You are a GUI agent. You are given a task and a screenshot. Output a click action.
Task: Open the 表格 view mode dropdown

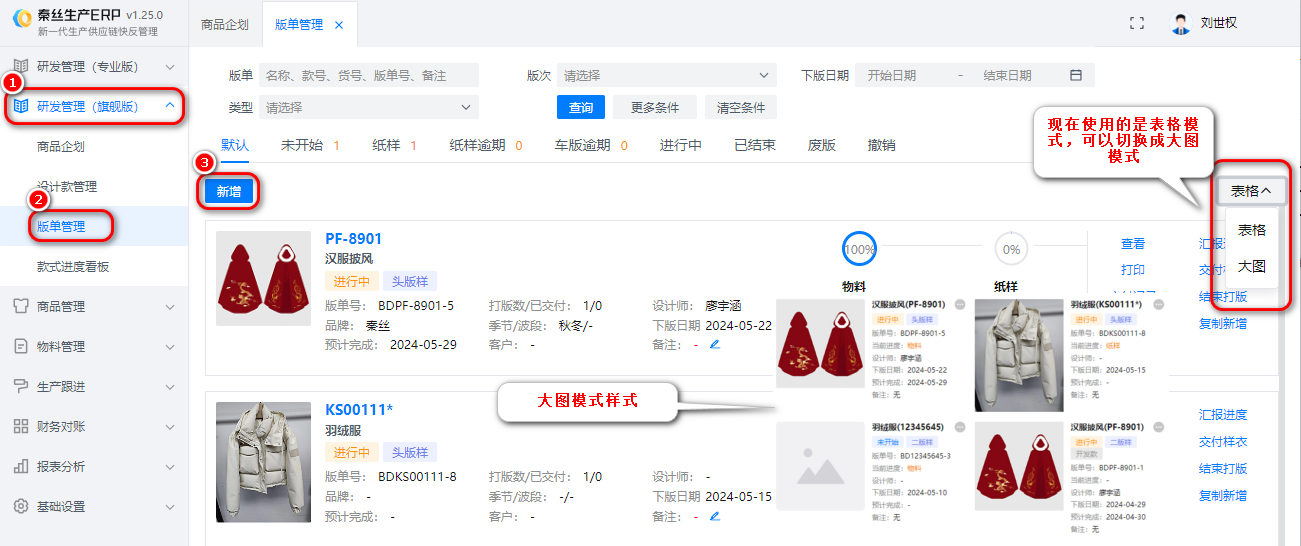(x=1251, y=190)
